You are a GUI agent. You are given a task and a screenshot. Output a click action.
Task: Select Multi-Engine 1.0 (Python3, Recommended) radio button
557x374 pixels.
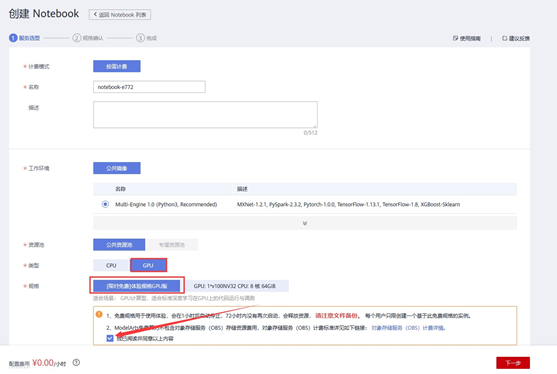pyautogui.click(x=105, y=204)
